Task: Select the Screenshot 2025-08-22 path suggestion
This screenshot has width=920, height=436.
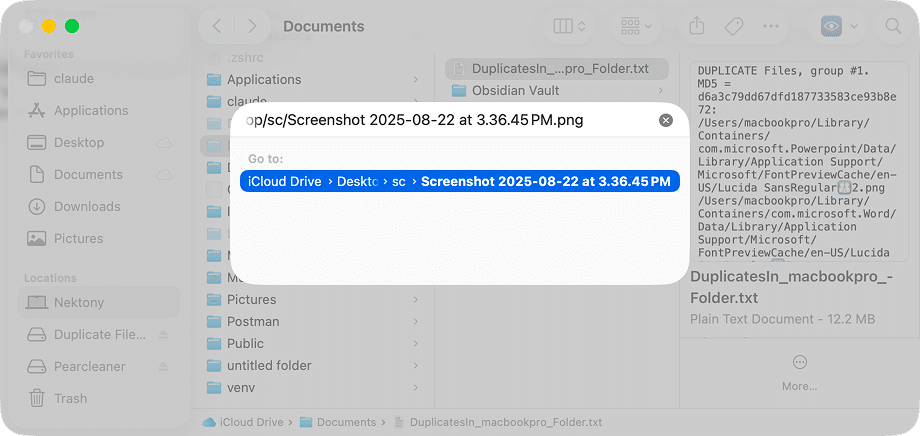Action: click(459, 181)
